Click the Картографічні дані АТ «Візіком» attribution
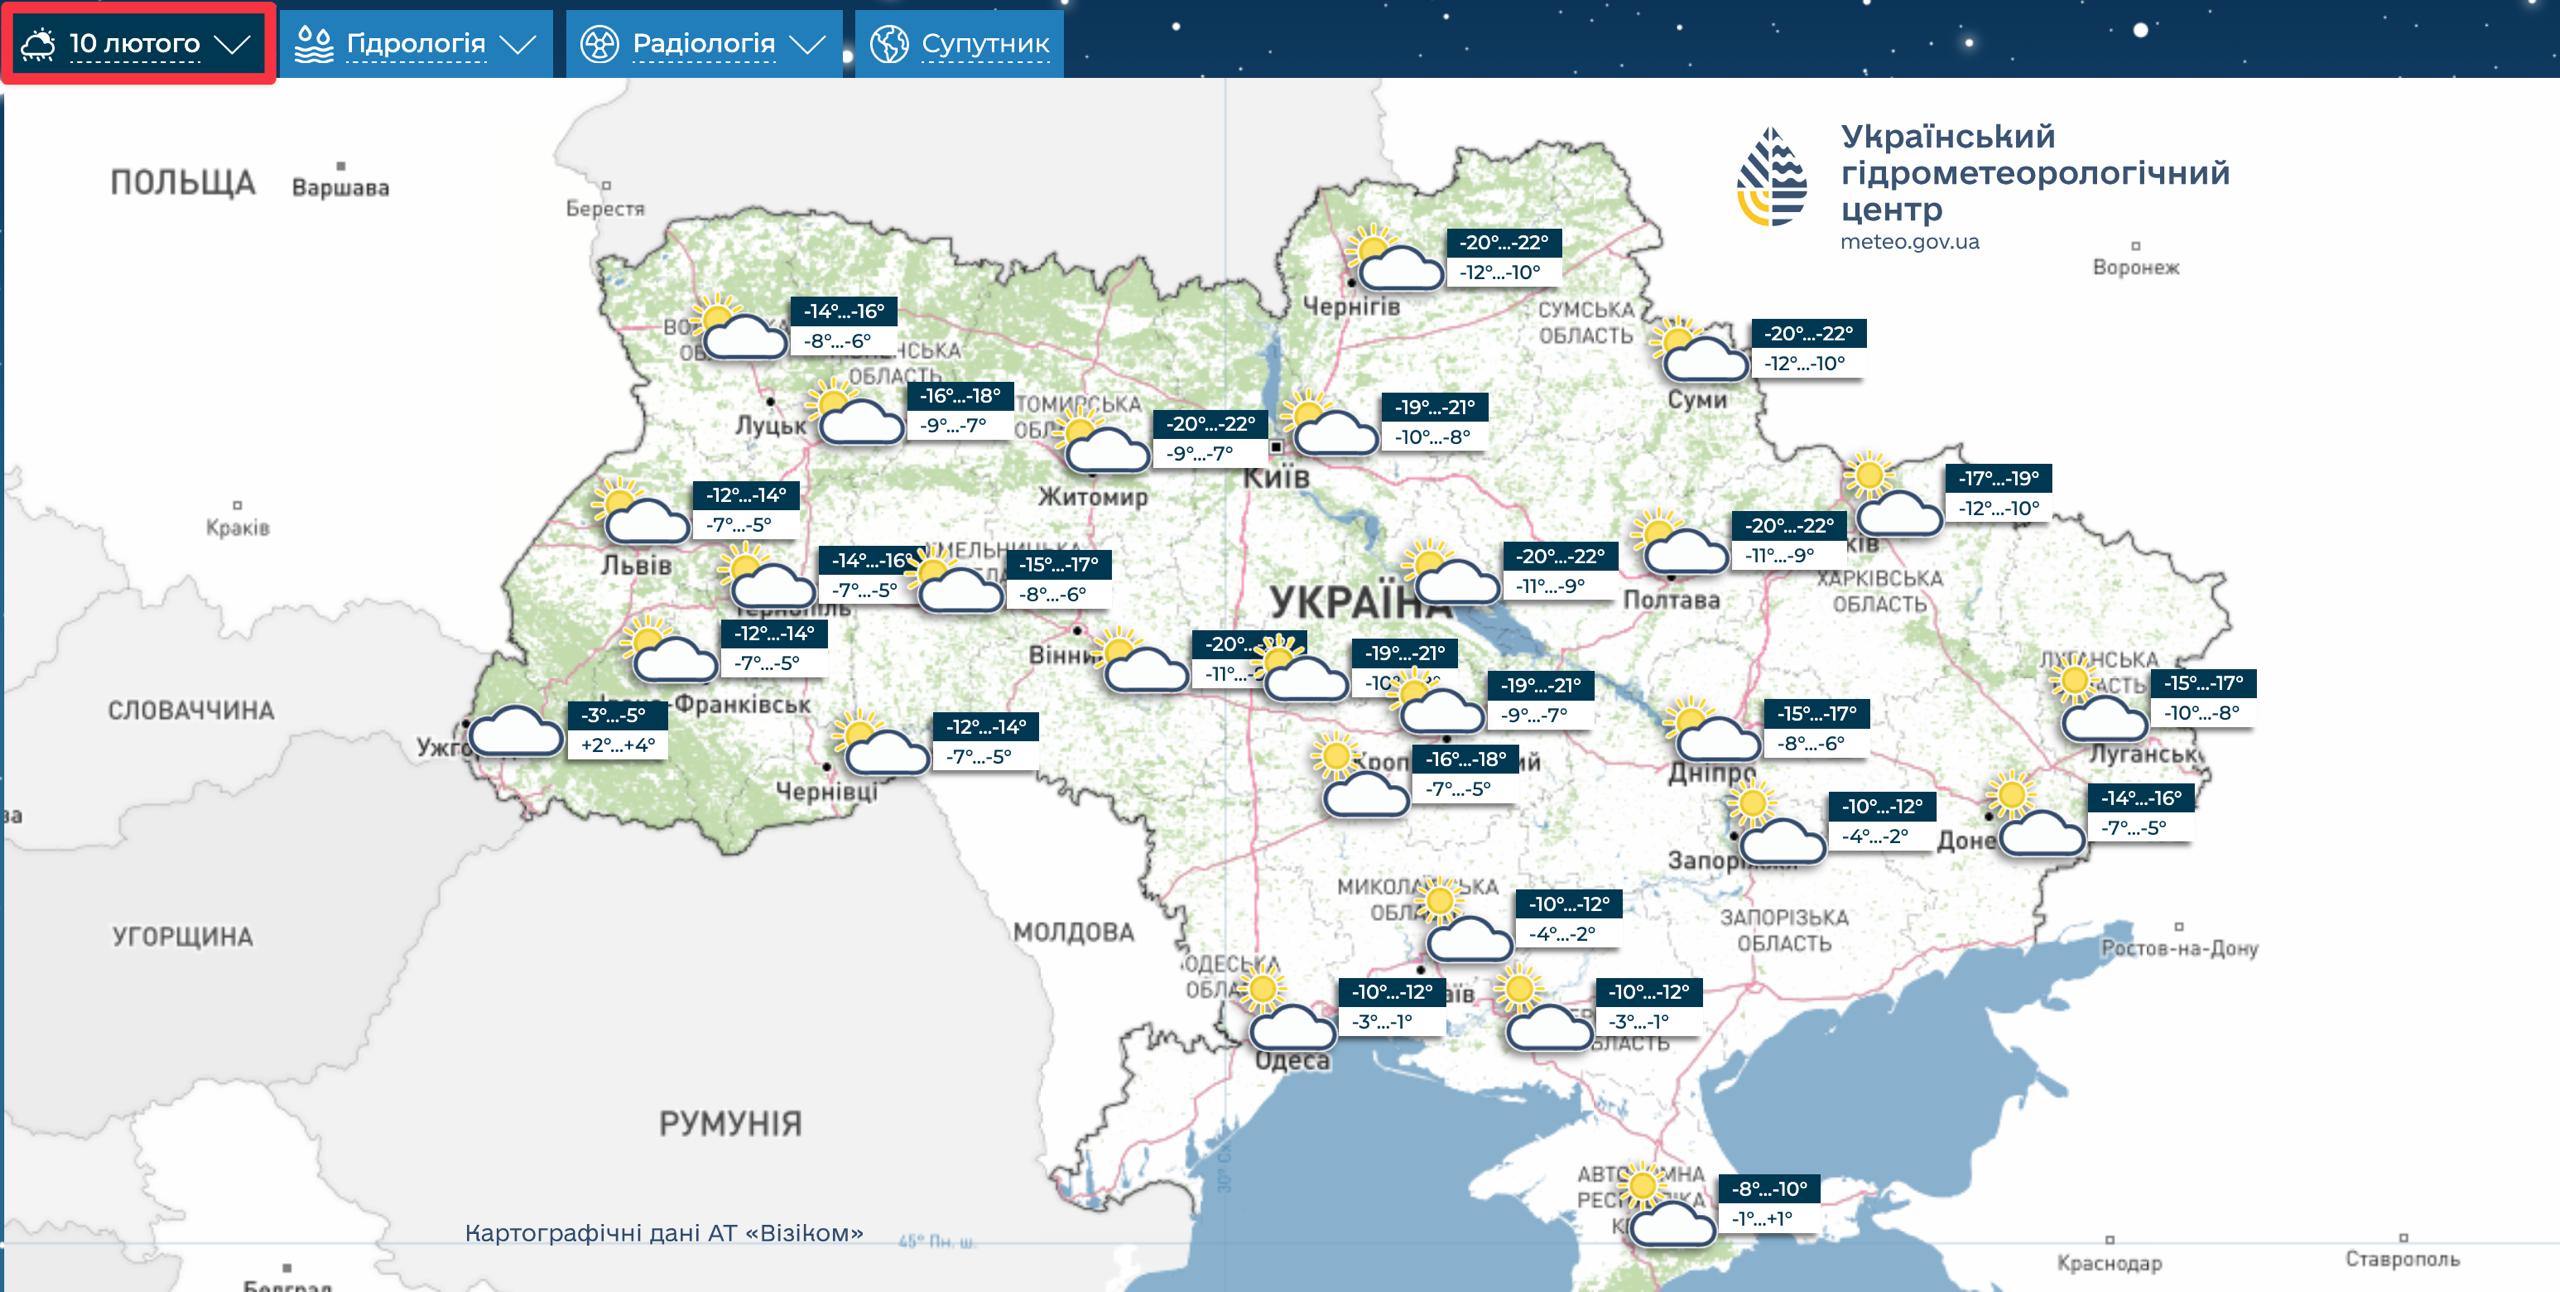This screenshot has height=1292, width=2560. pyautogui.click(x=664, y=1233)
